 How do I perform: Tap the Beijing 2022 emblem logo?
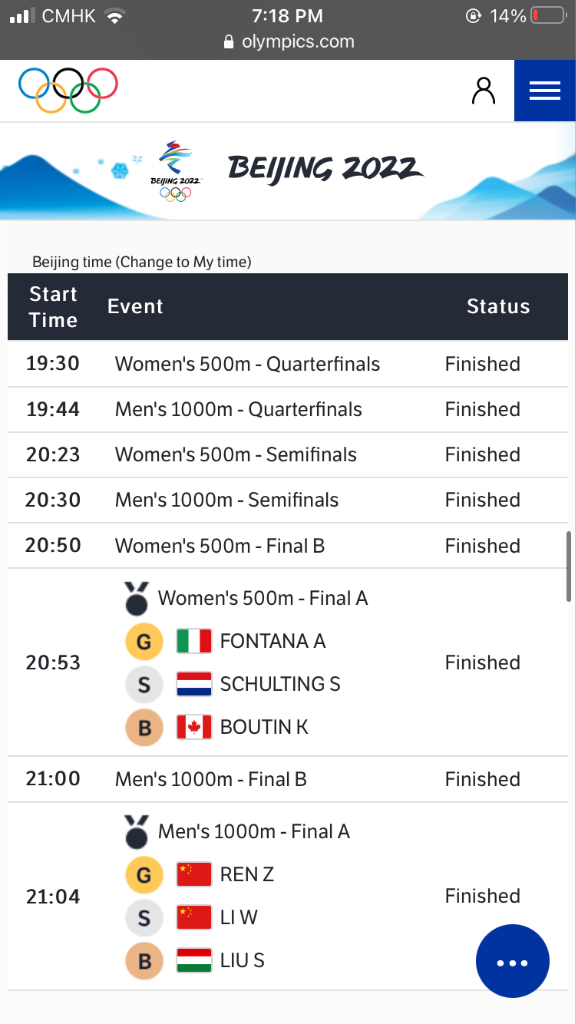pos(176,171)
